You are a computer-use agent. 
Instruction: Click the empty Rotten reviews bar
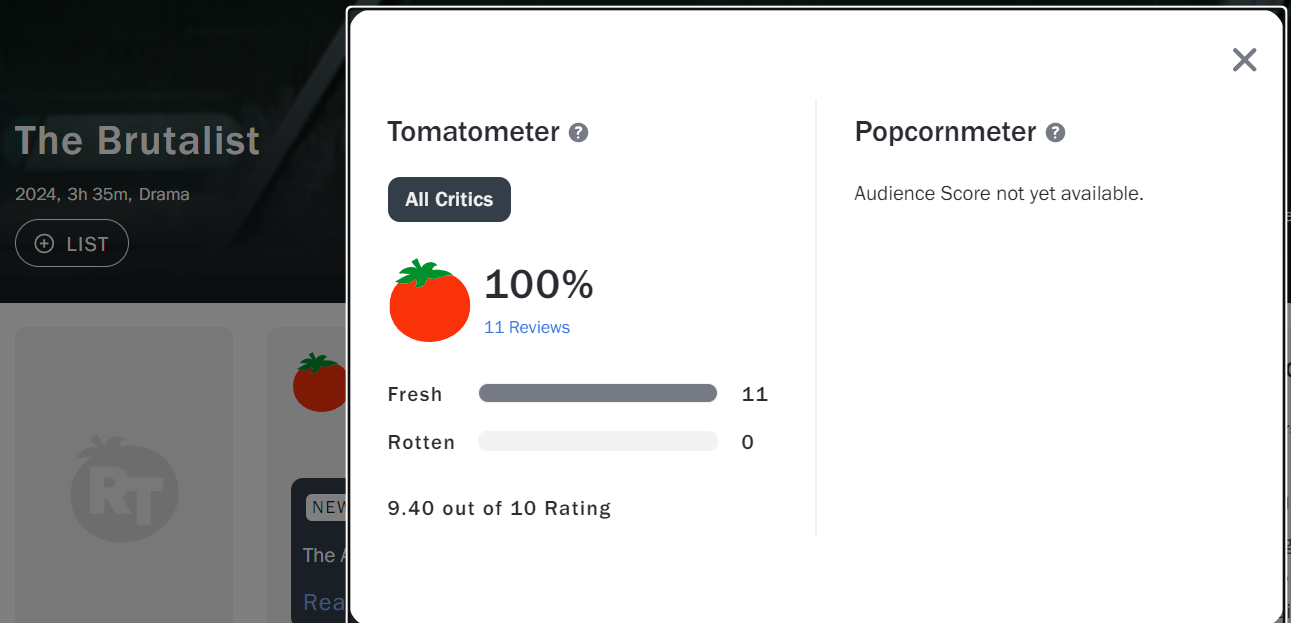(598, 441)
